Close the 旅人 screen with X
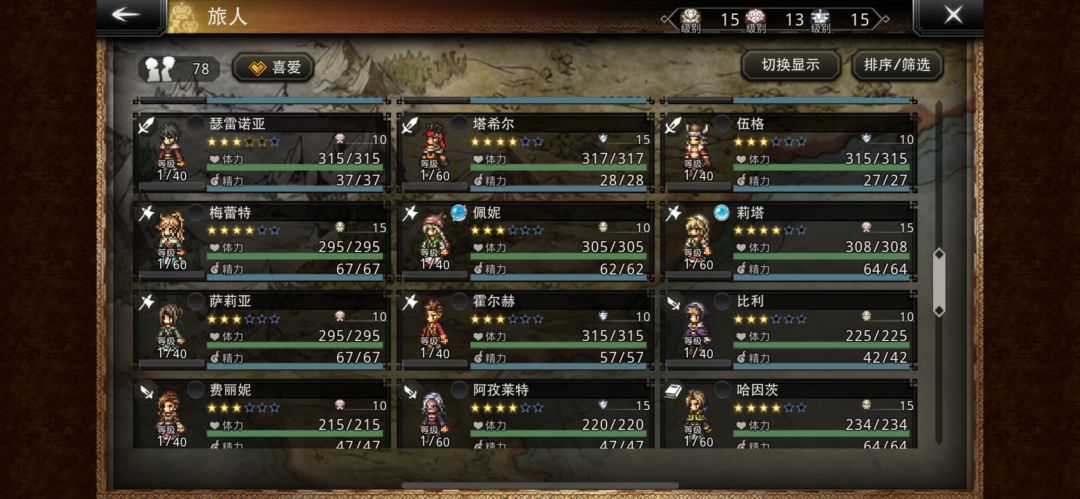1080x499 pixels. coord(953,14)
